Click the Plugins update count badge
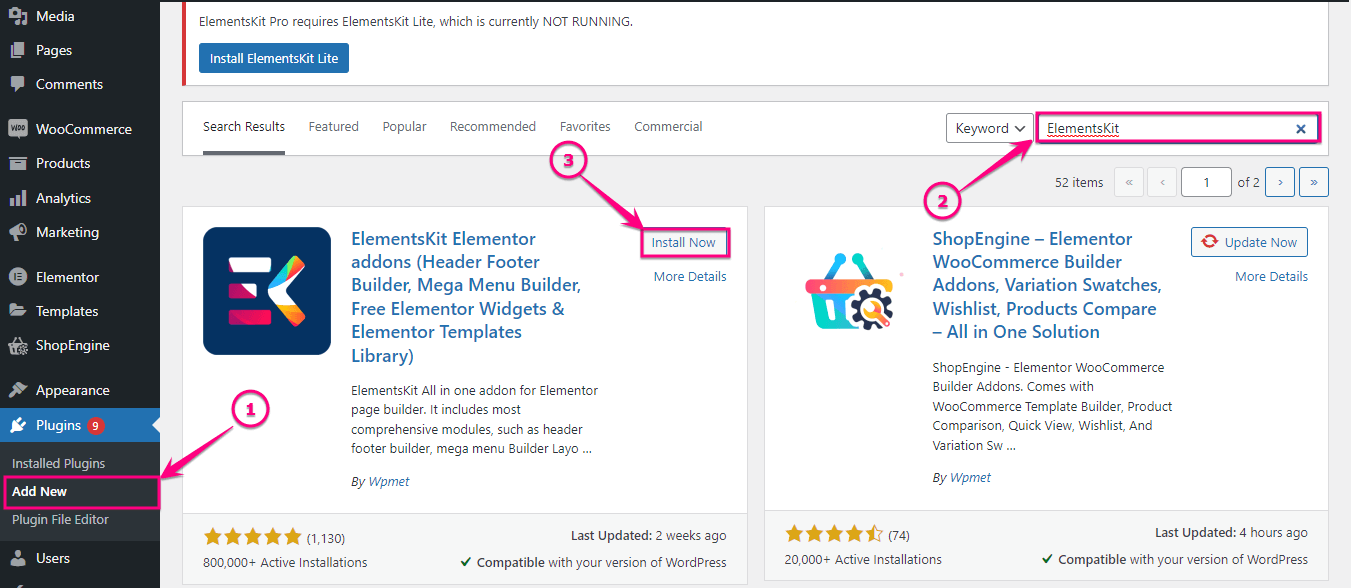This screenshot has height=588, width=1351. click(95, 426)
